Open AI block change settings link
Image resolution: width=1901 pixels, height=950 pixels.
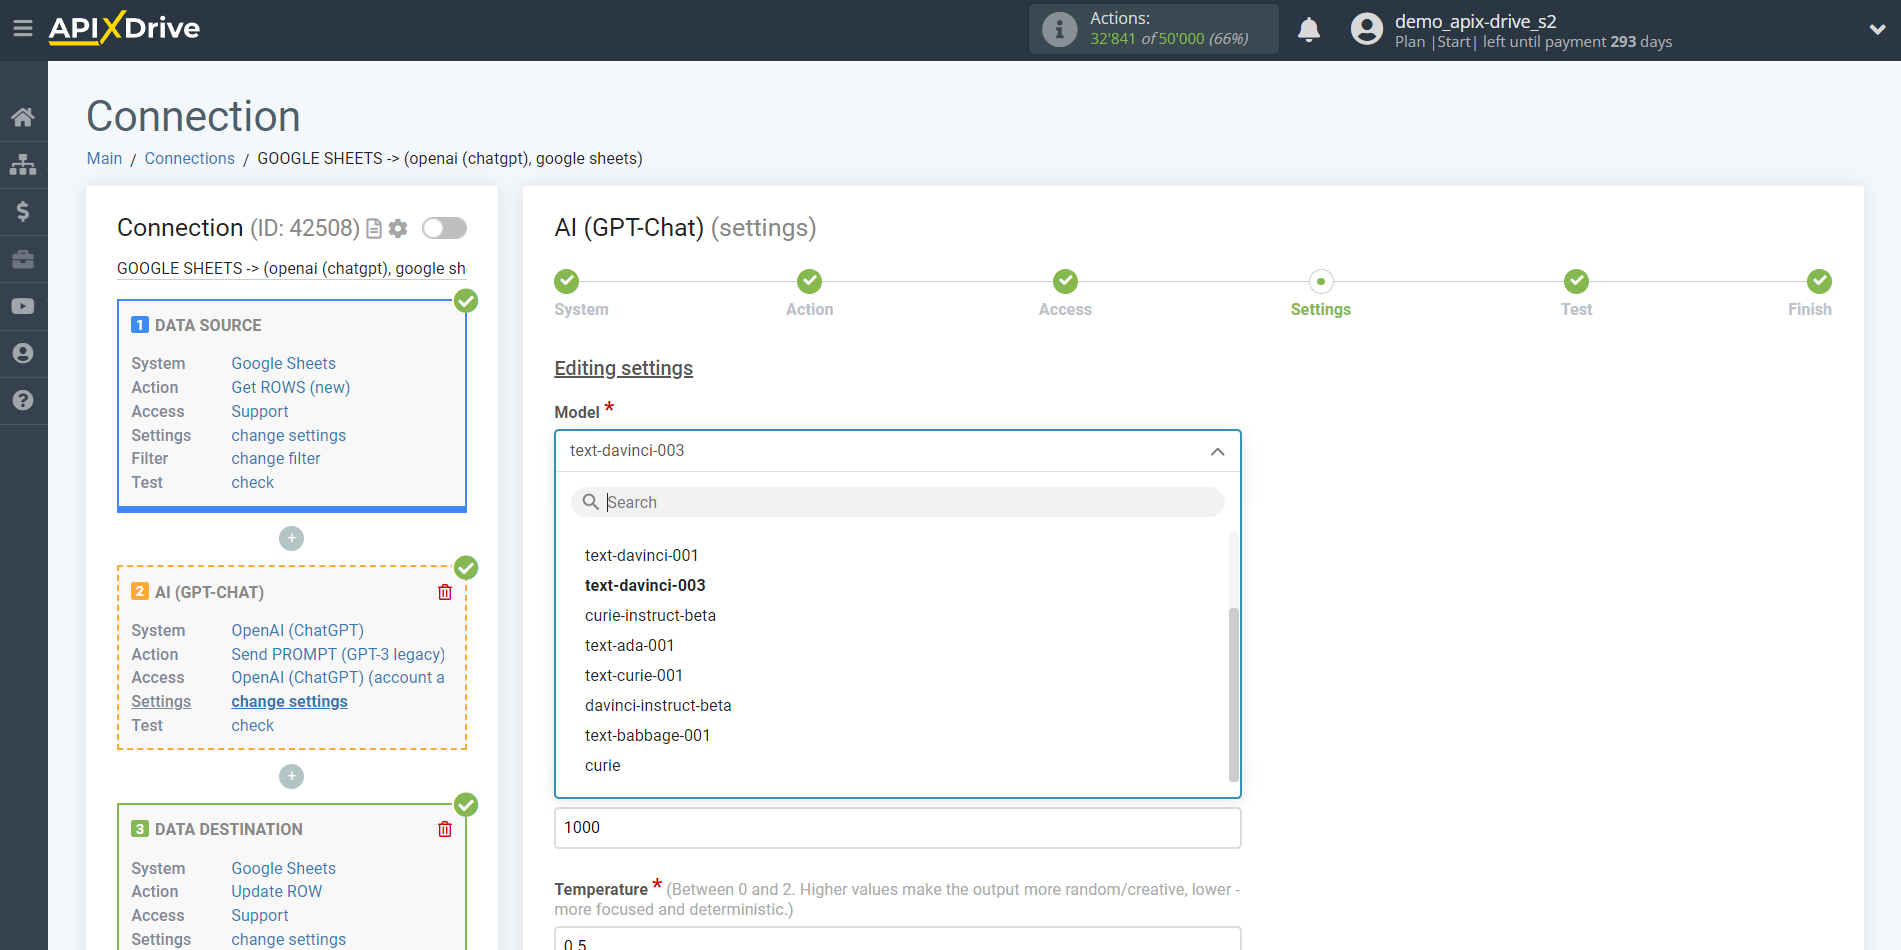290,701
